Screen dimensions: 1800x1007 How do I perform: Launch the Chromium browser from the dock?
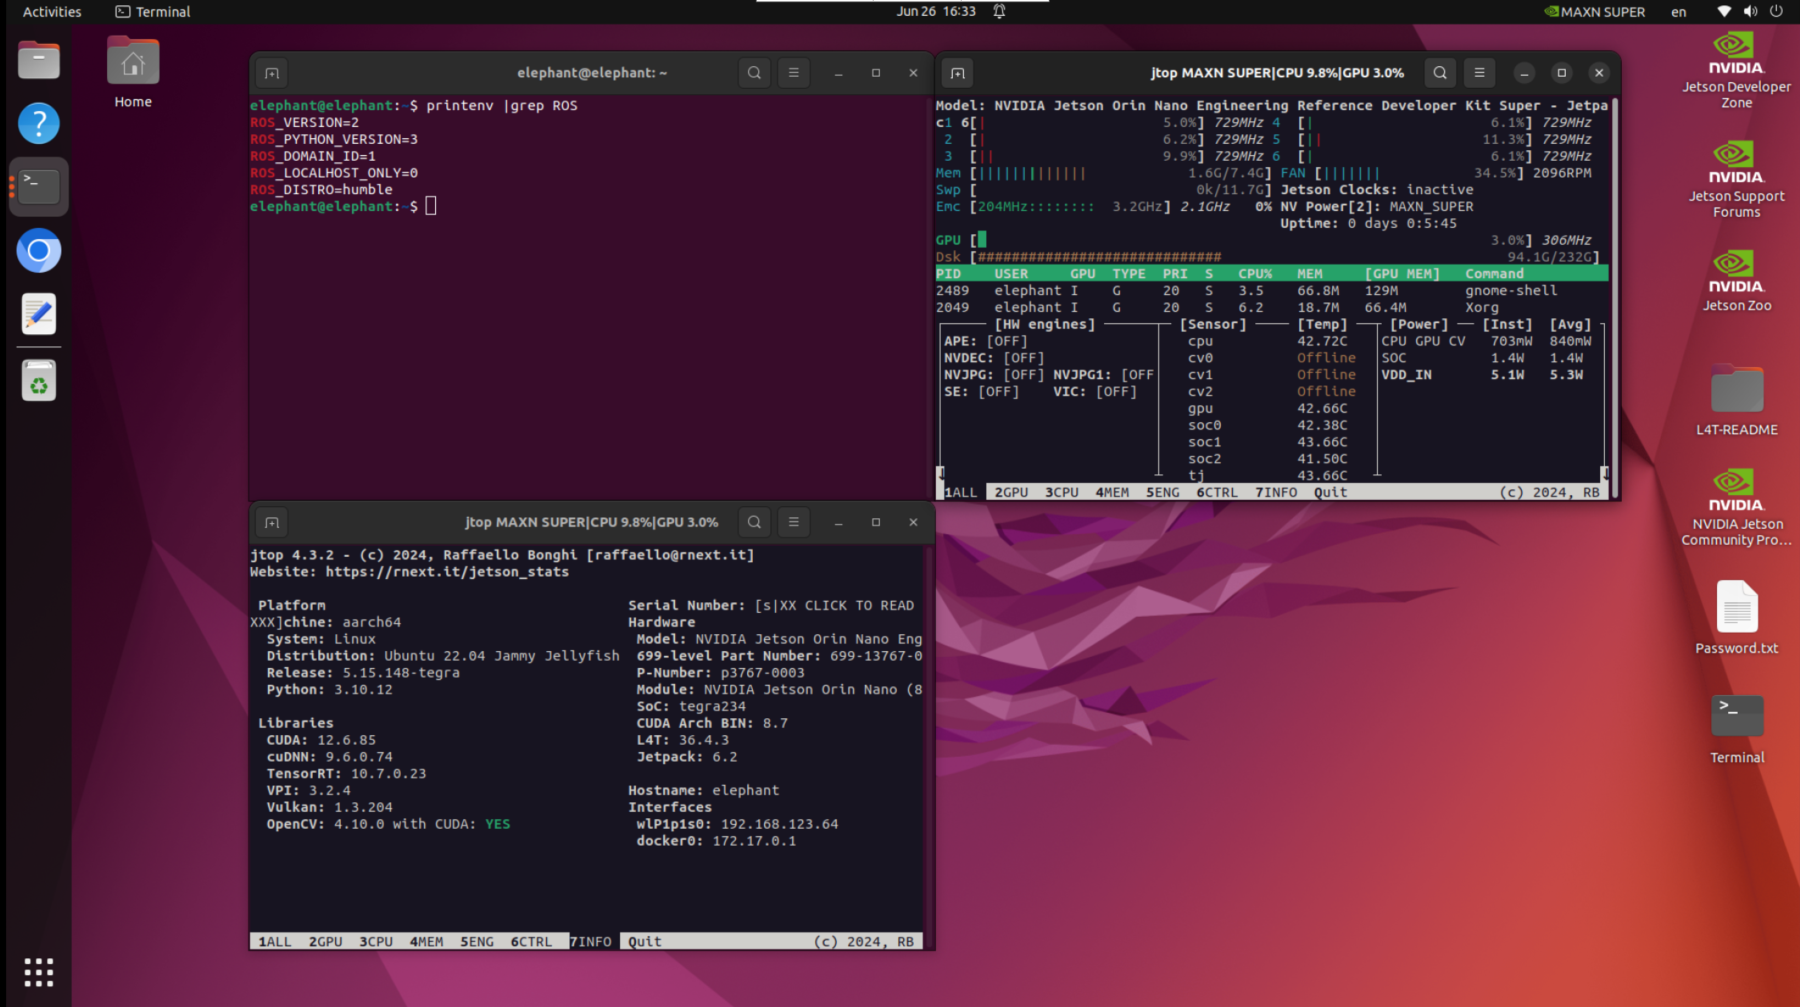[x=39, y=250]
